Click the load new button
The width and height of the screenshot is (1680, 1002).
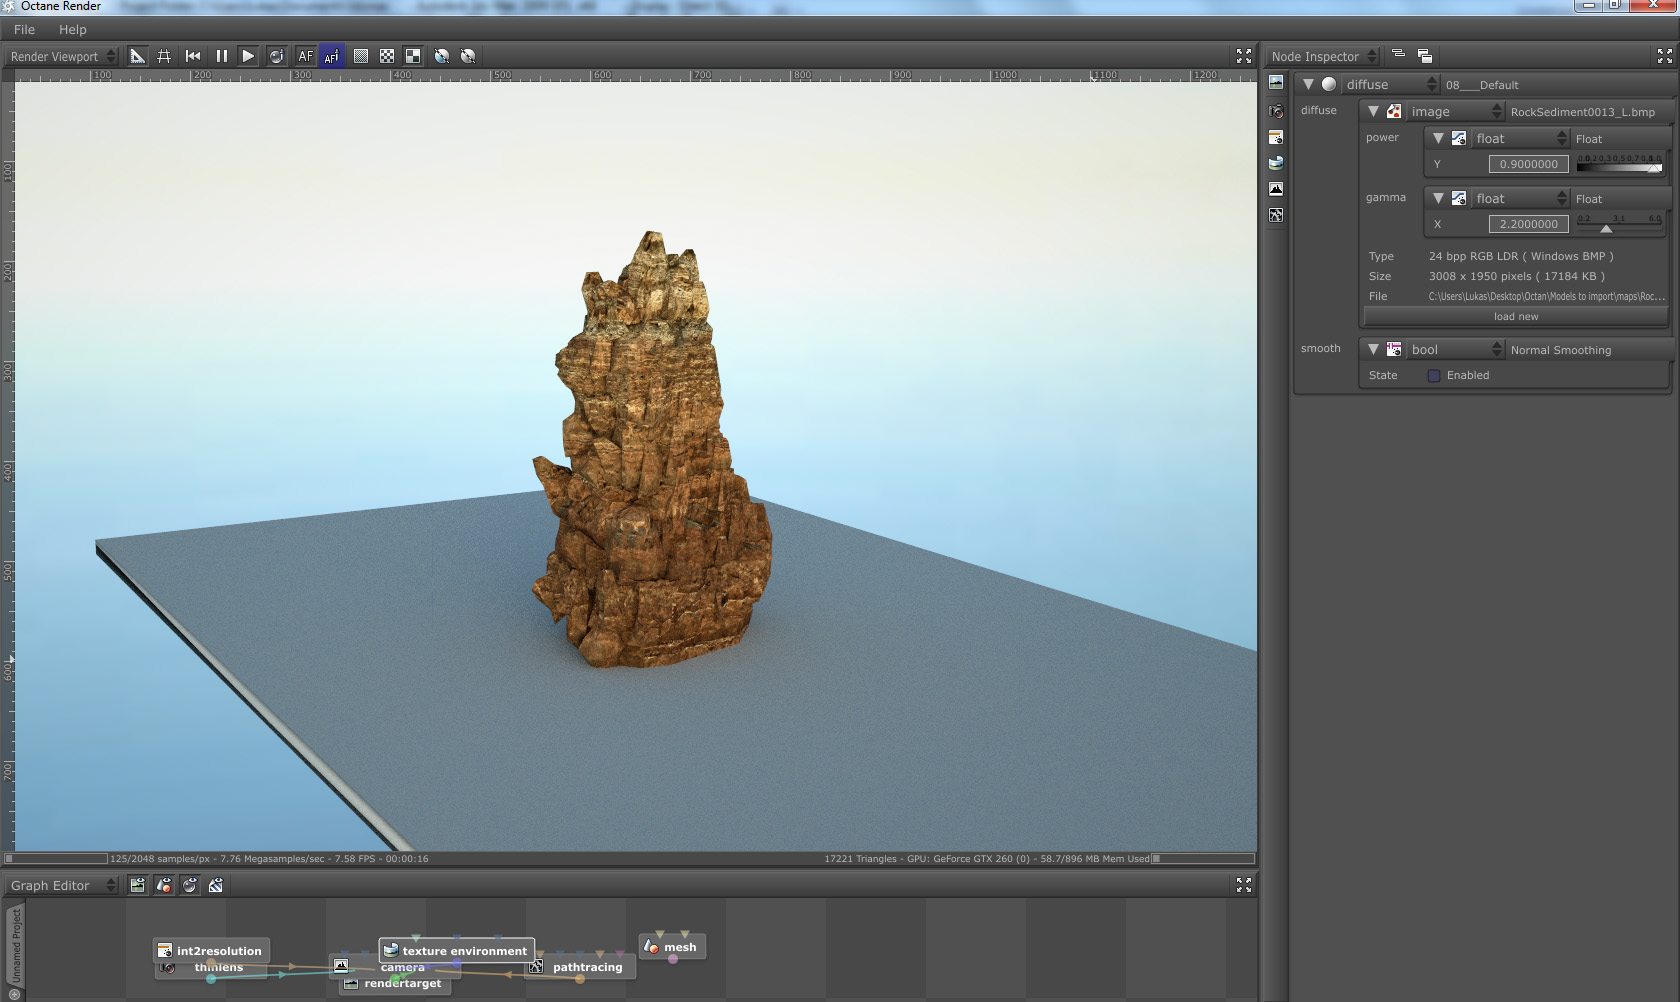(1515, 317)
